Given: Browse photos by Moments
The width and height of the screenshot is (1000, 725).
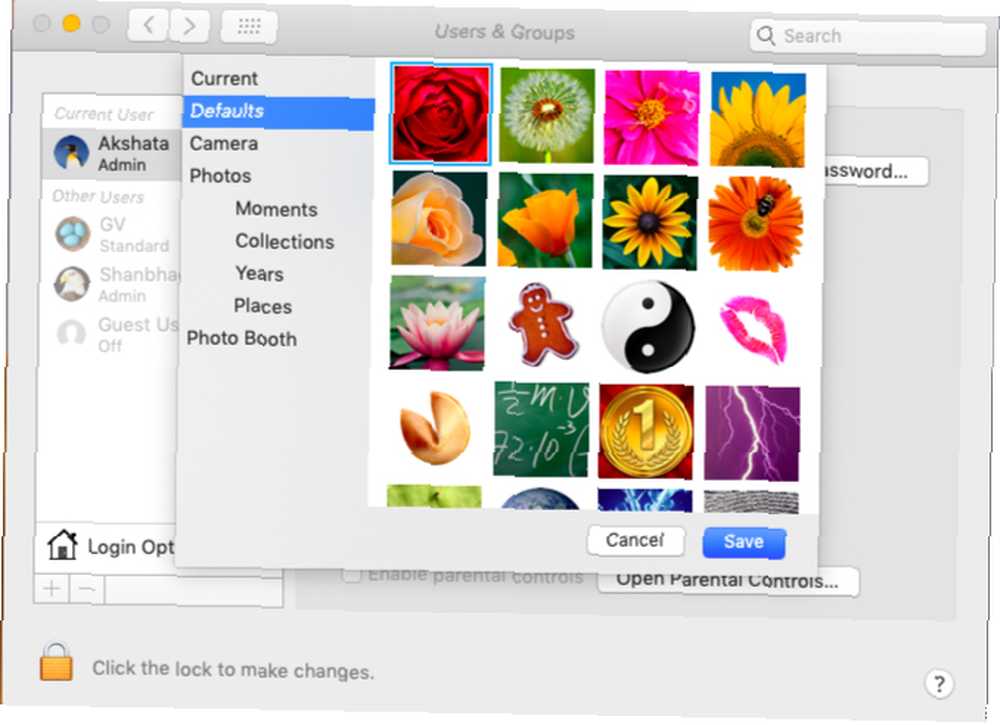Looking at the screenshot, I should coord(276,209).
